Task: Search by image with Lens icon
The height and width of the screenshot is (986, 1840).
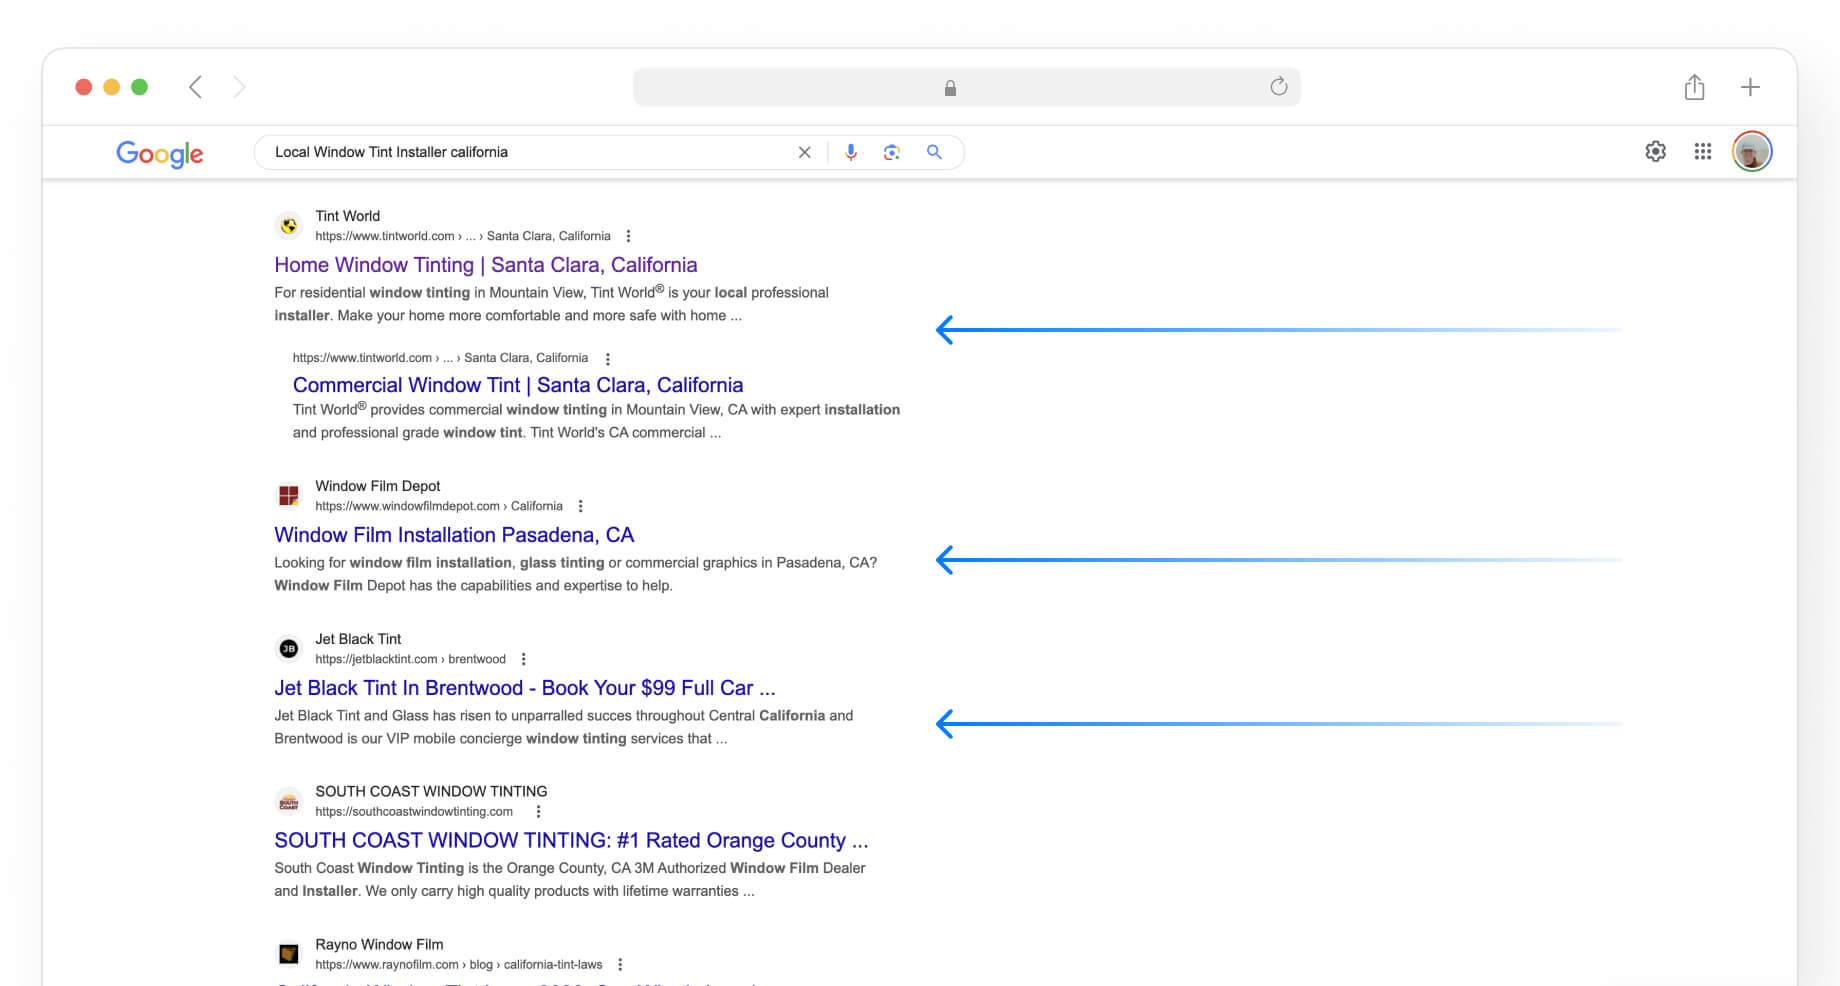Action: tap(892, 152)
